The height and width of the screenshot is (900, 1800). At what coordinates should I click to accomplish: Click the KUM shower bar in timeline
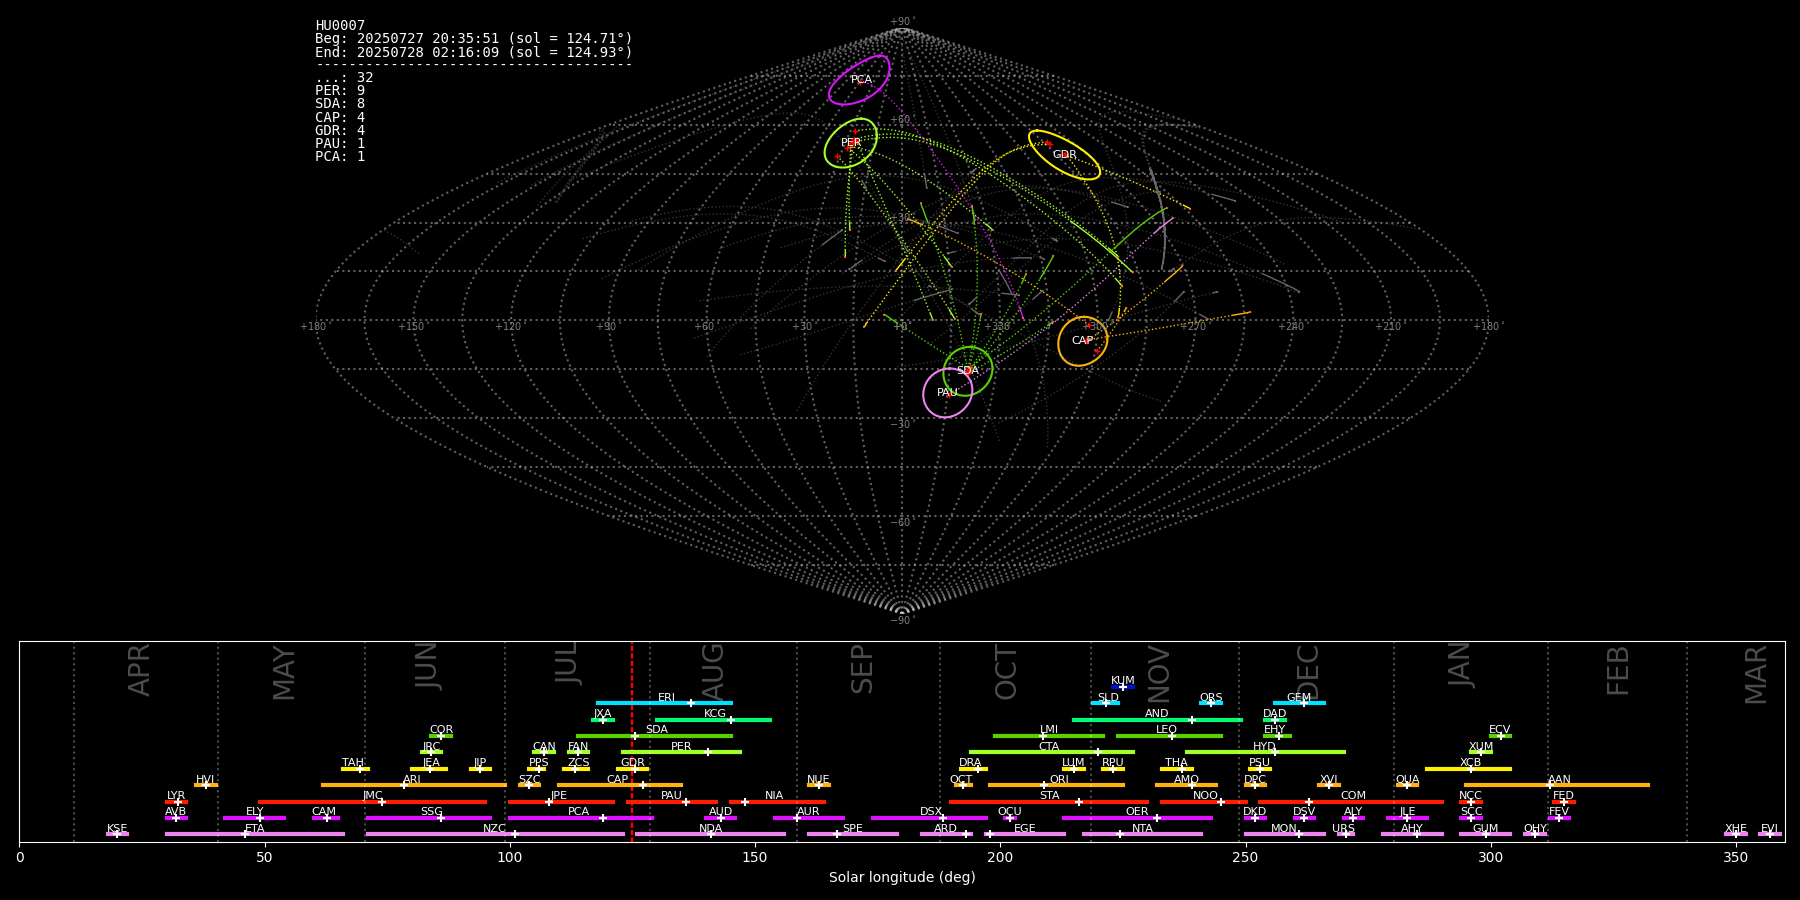point(1123,687)
